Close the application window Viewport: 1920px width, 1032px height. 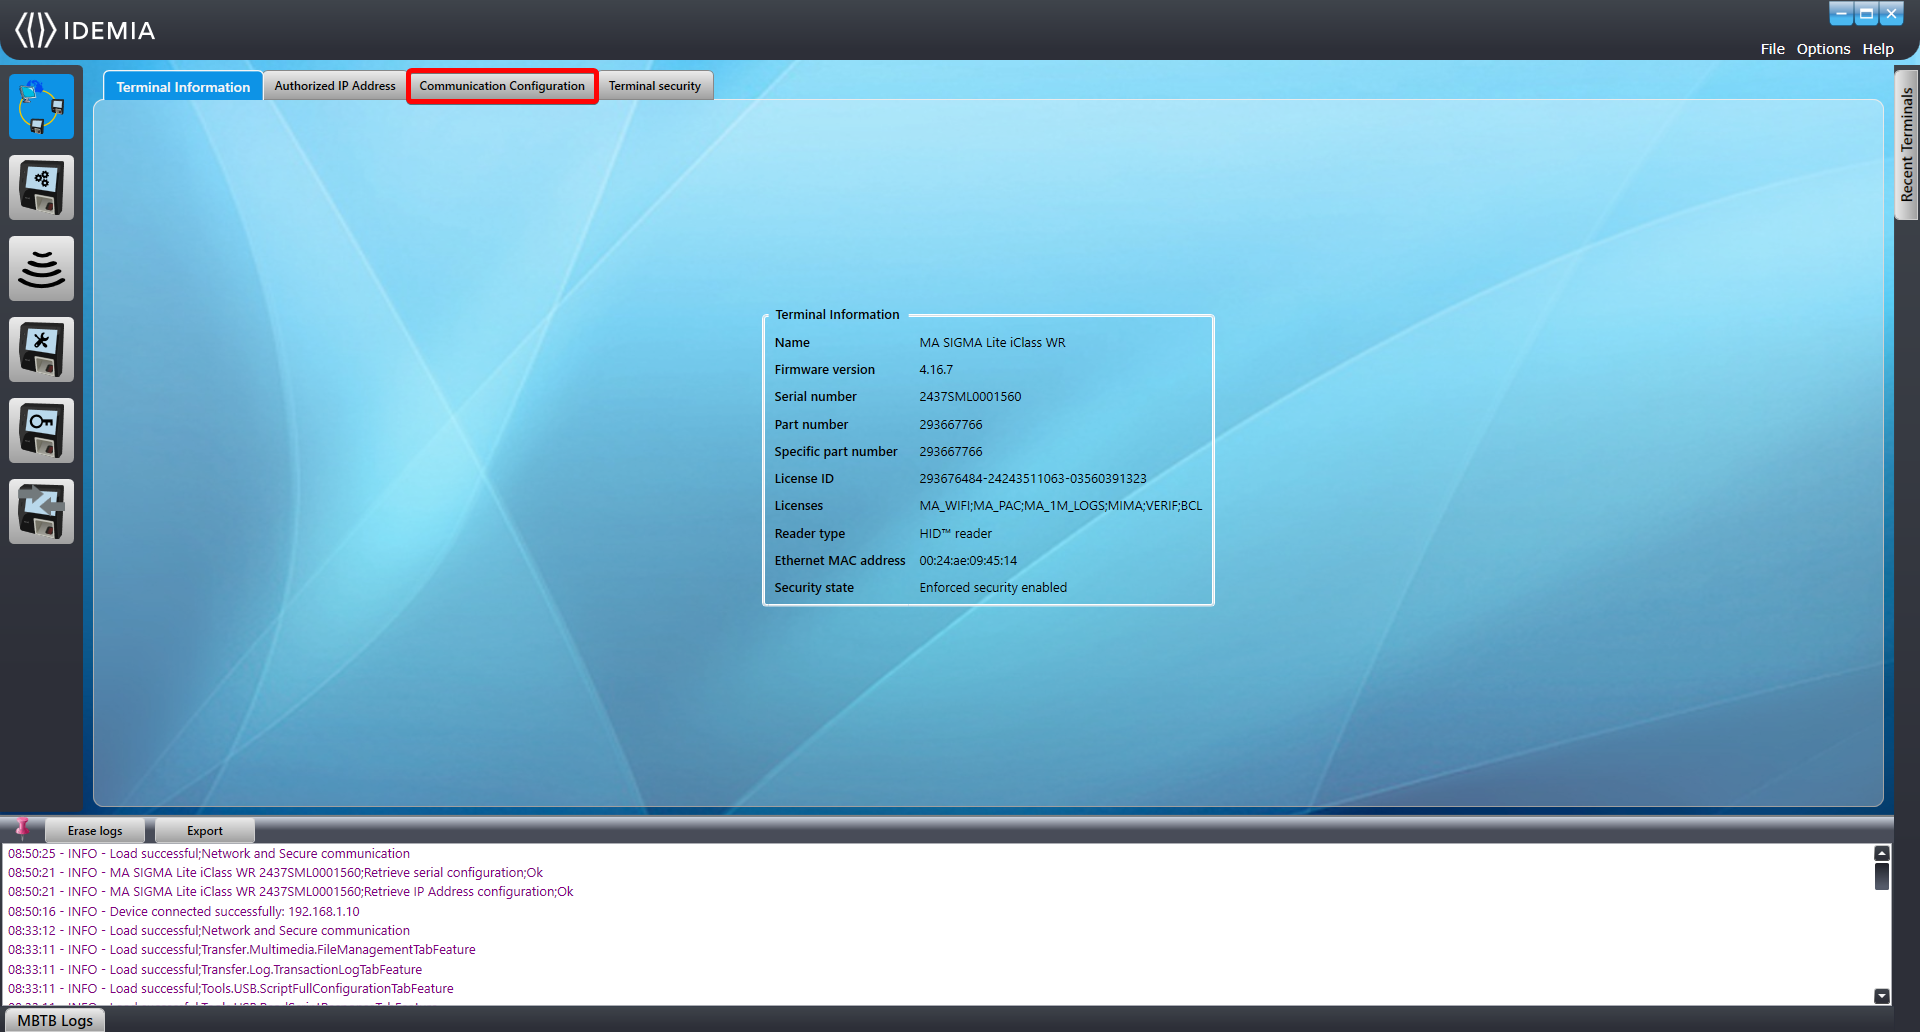[x=1891, y=13]
